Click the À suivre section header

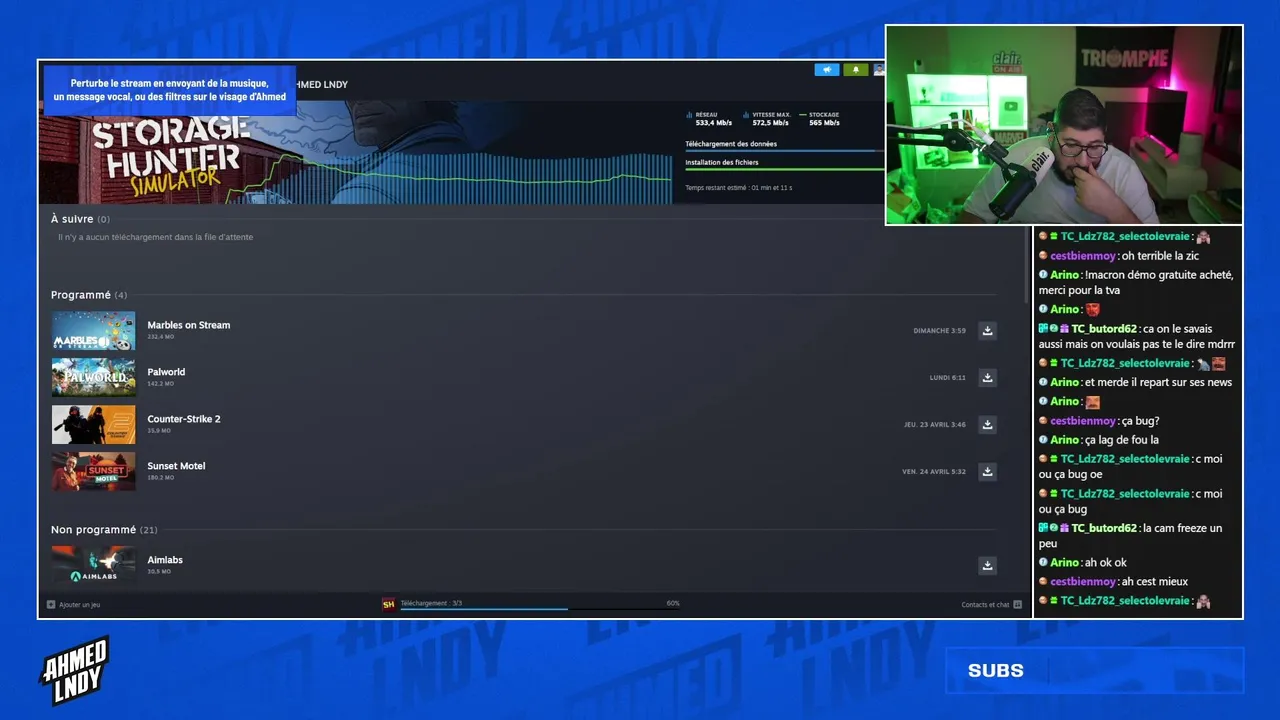click(x=80, y=219)
